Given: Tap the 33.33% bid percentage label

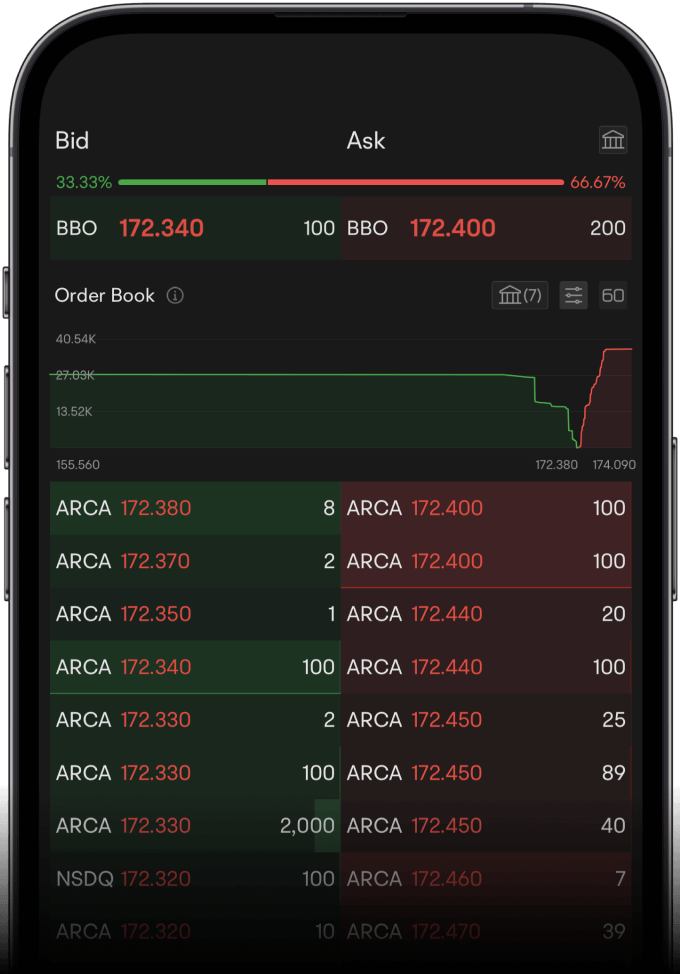Looking at the screenshot, I should [x=84, y=182].
